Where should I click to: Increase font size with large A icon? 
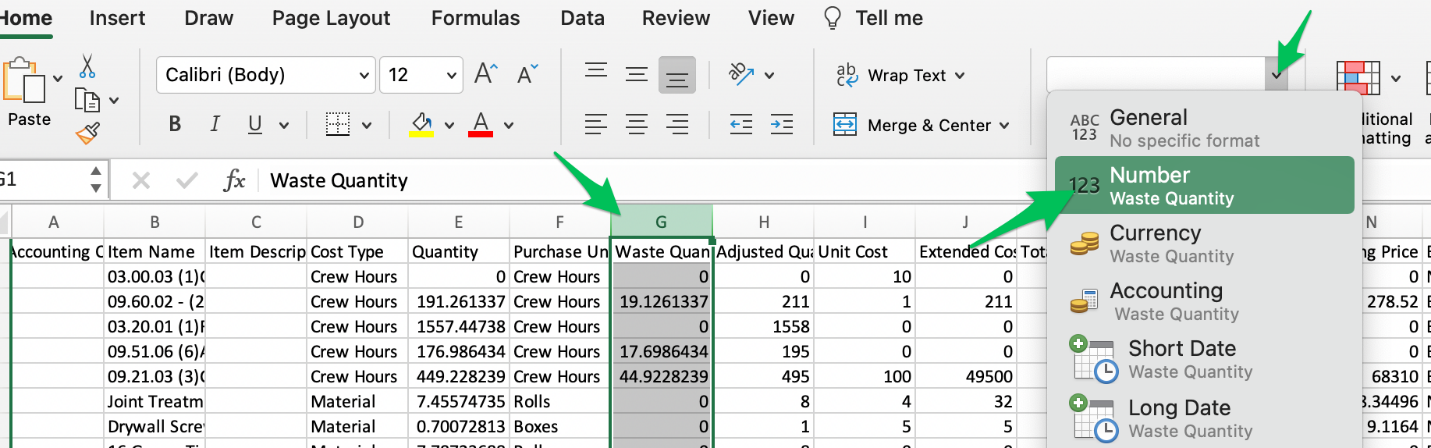pos(486,74)
